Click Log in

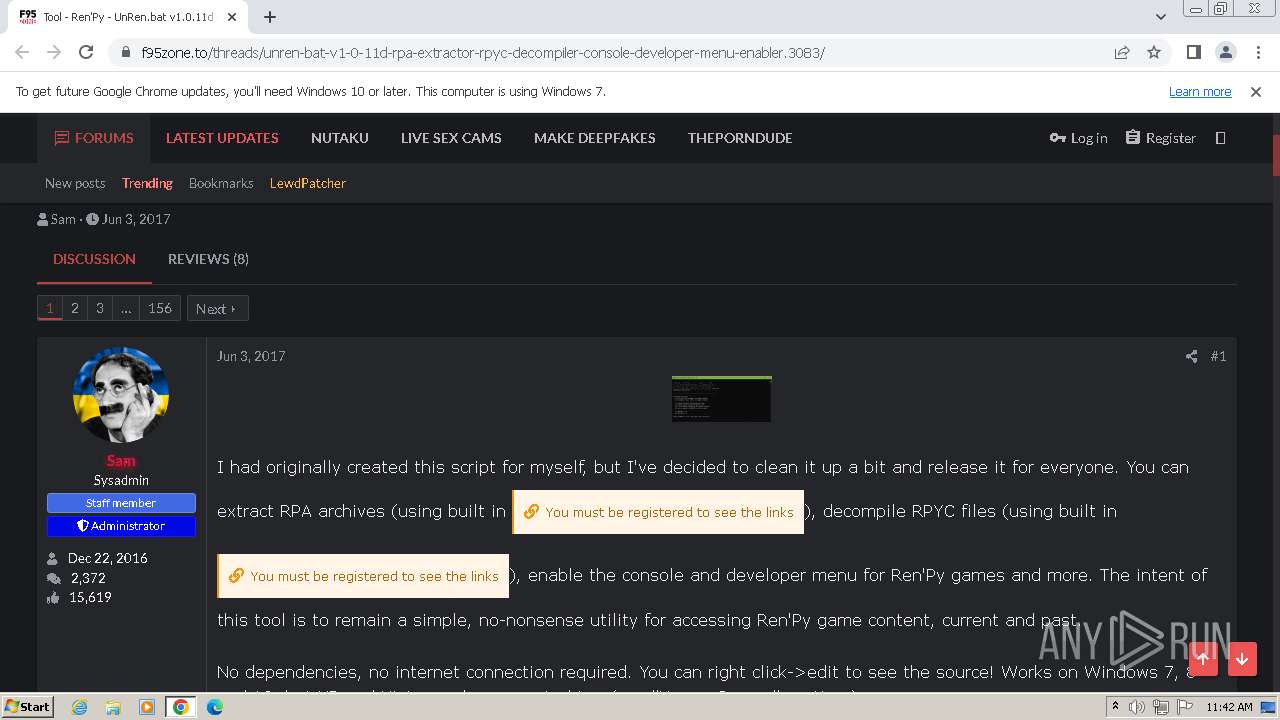pyautogui.click(x=1078, y=138)
